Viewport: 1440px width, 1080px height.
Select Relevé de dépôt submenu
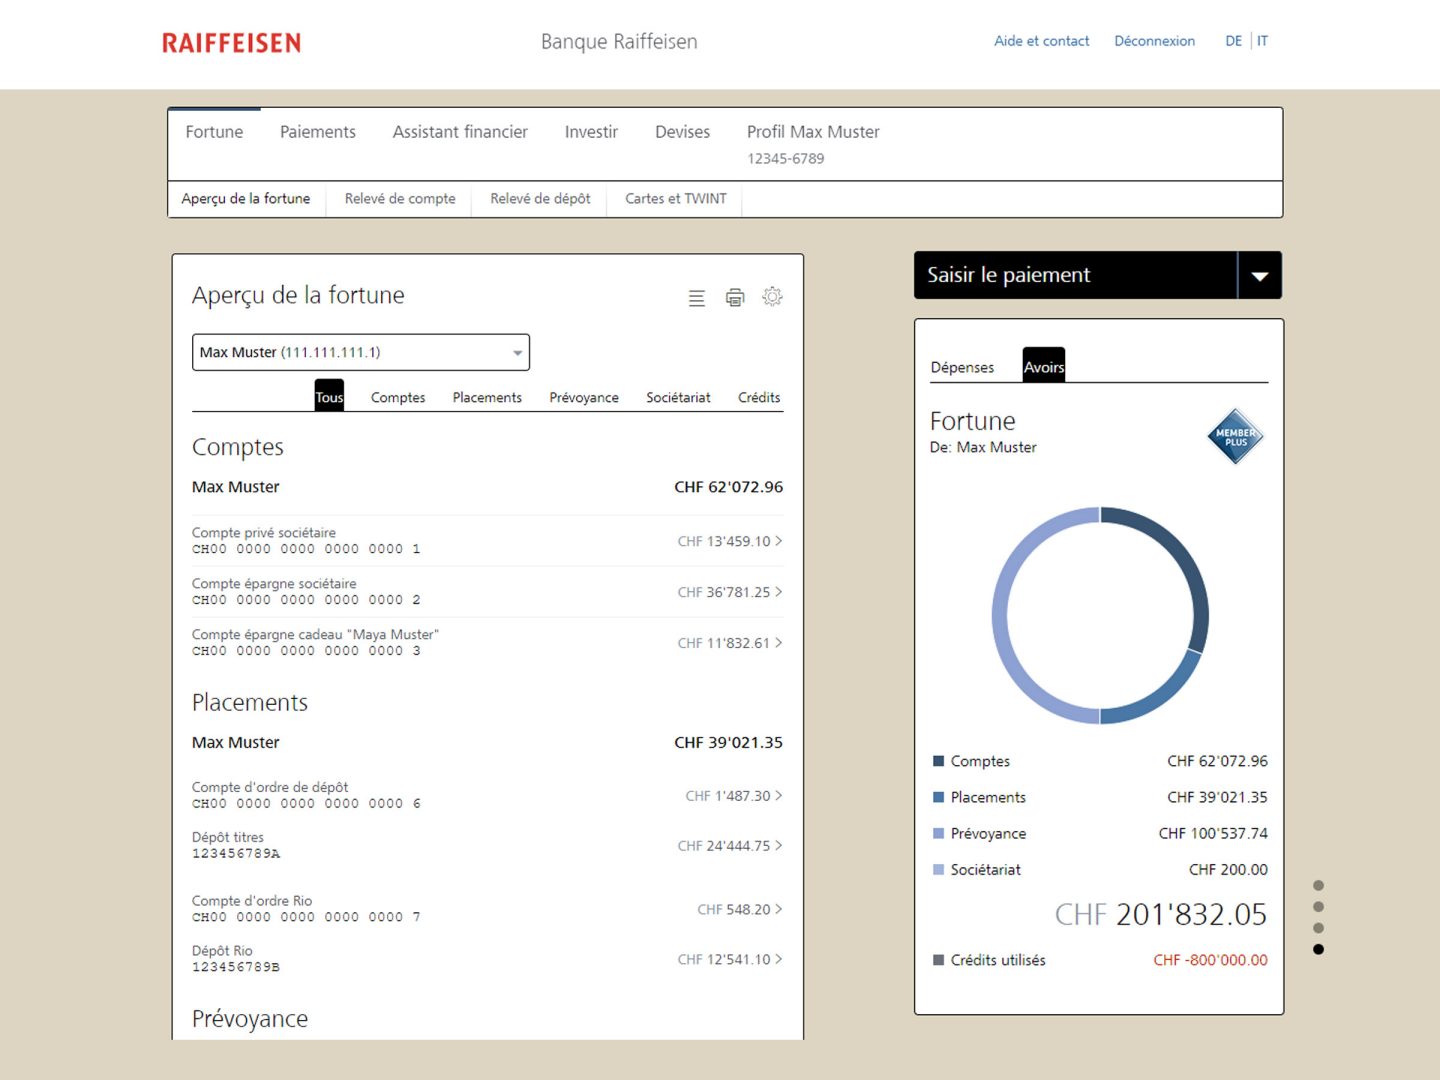(540, 199)
